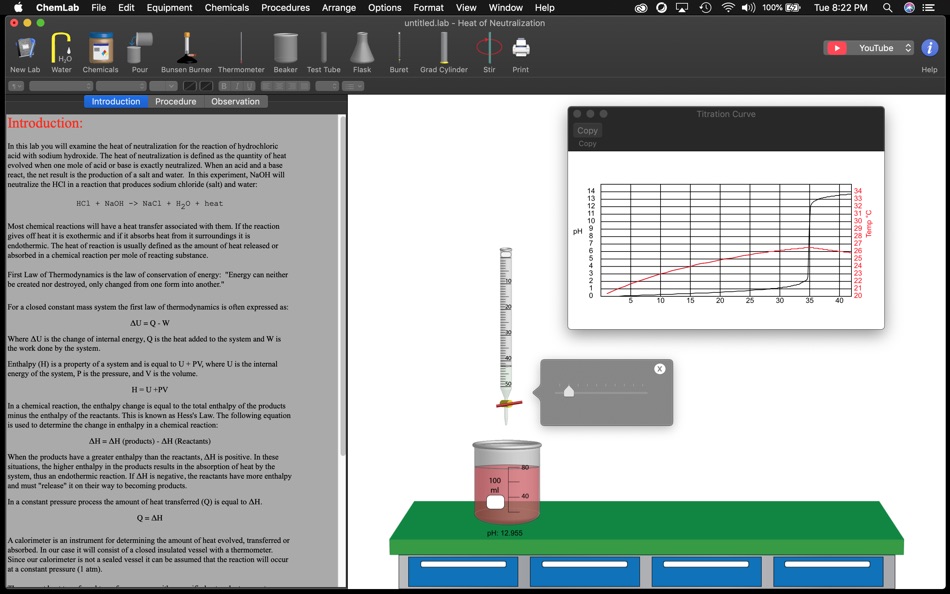
Task: Open Siri from the menu bar
Action: [909, 8]
